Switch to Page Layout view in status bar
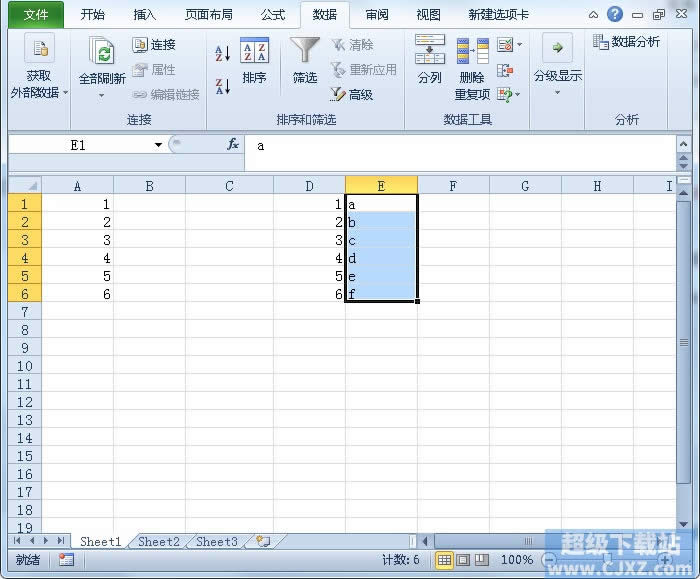 pyautogui.click(x=463, y=560)
